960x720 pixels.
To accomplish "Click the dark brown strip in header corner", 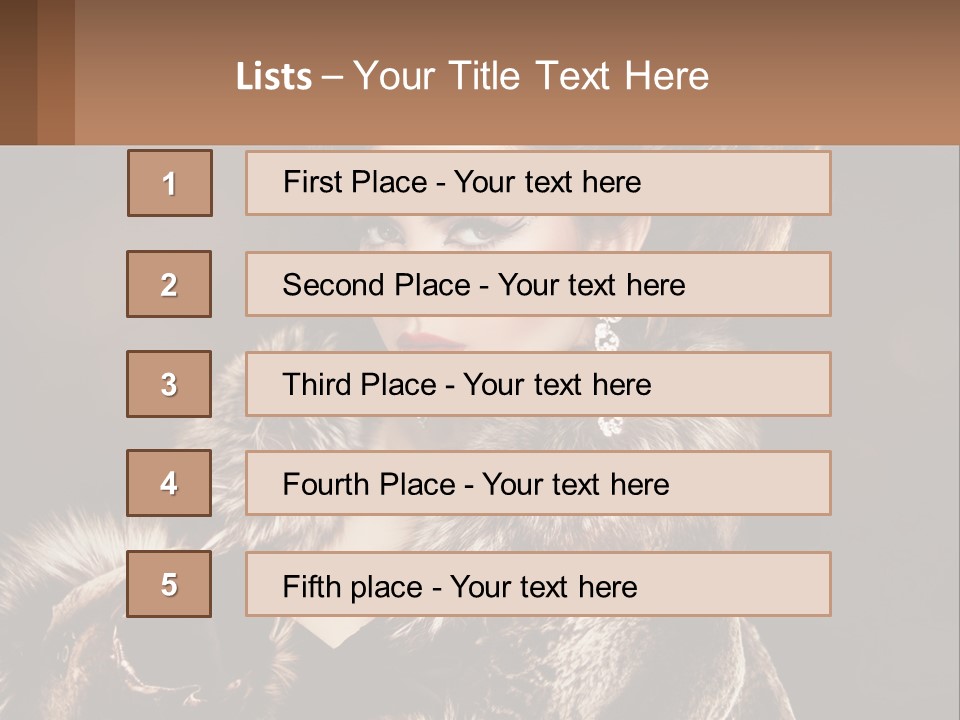I will tap(18, 72).
